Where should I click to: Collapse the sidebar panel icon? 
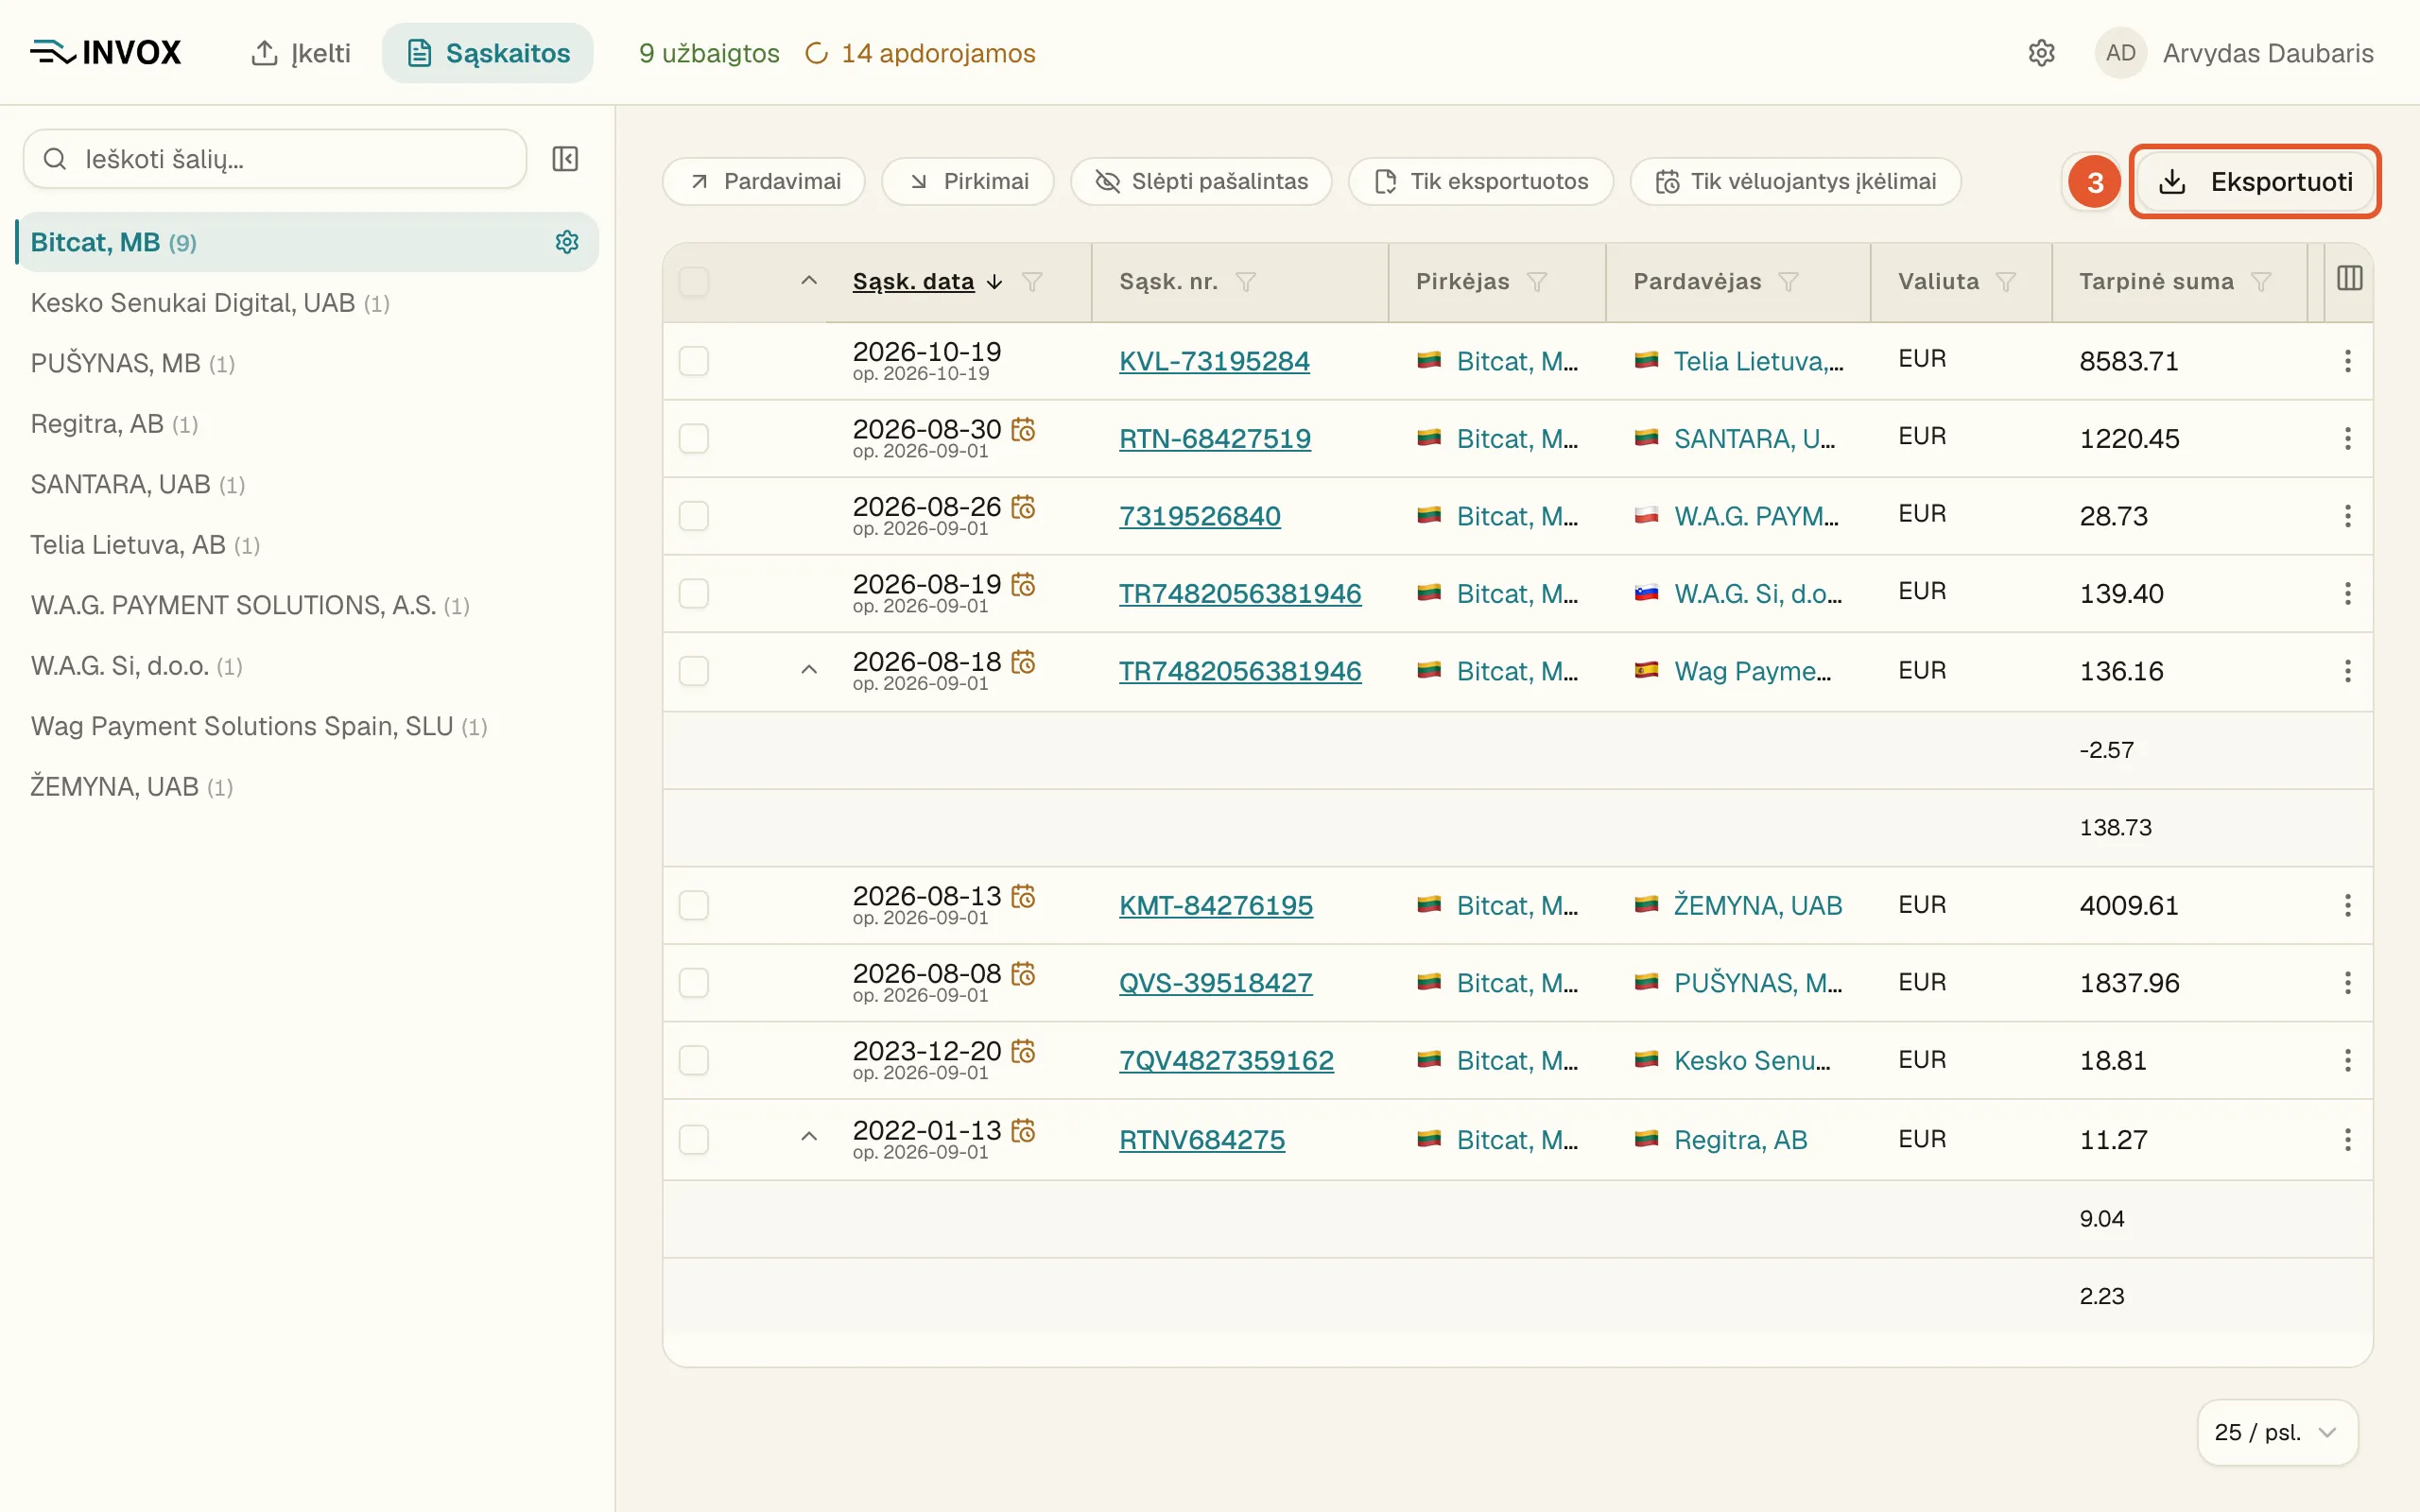(565, 159)
